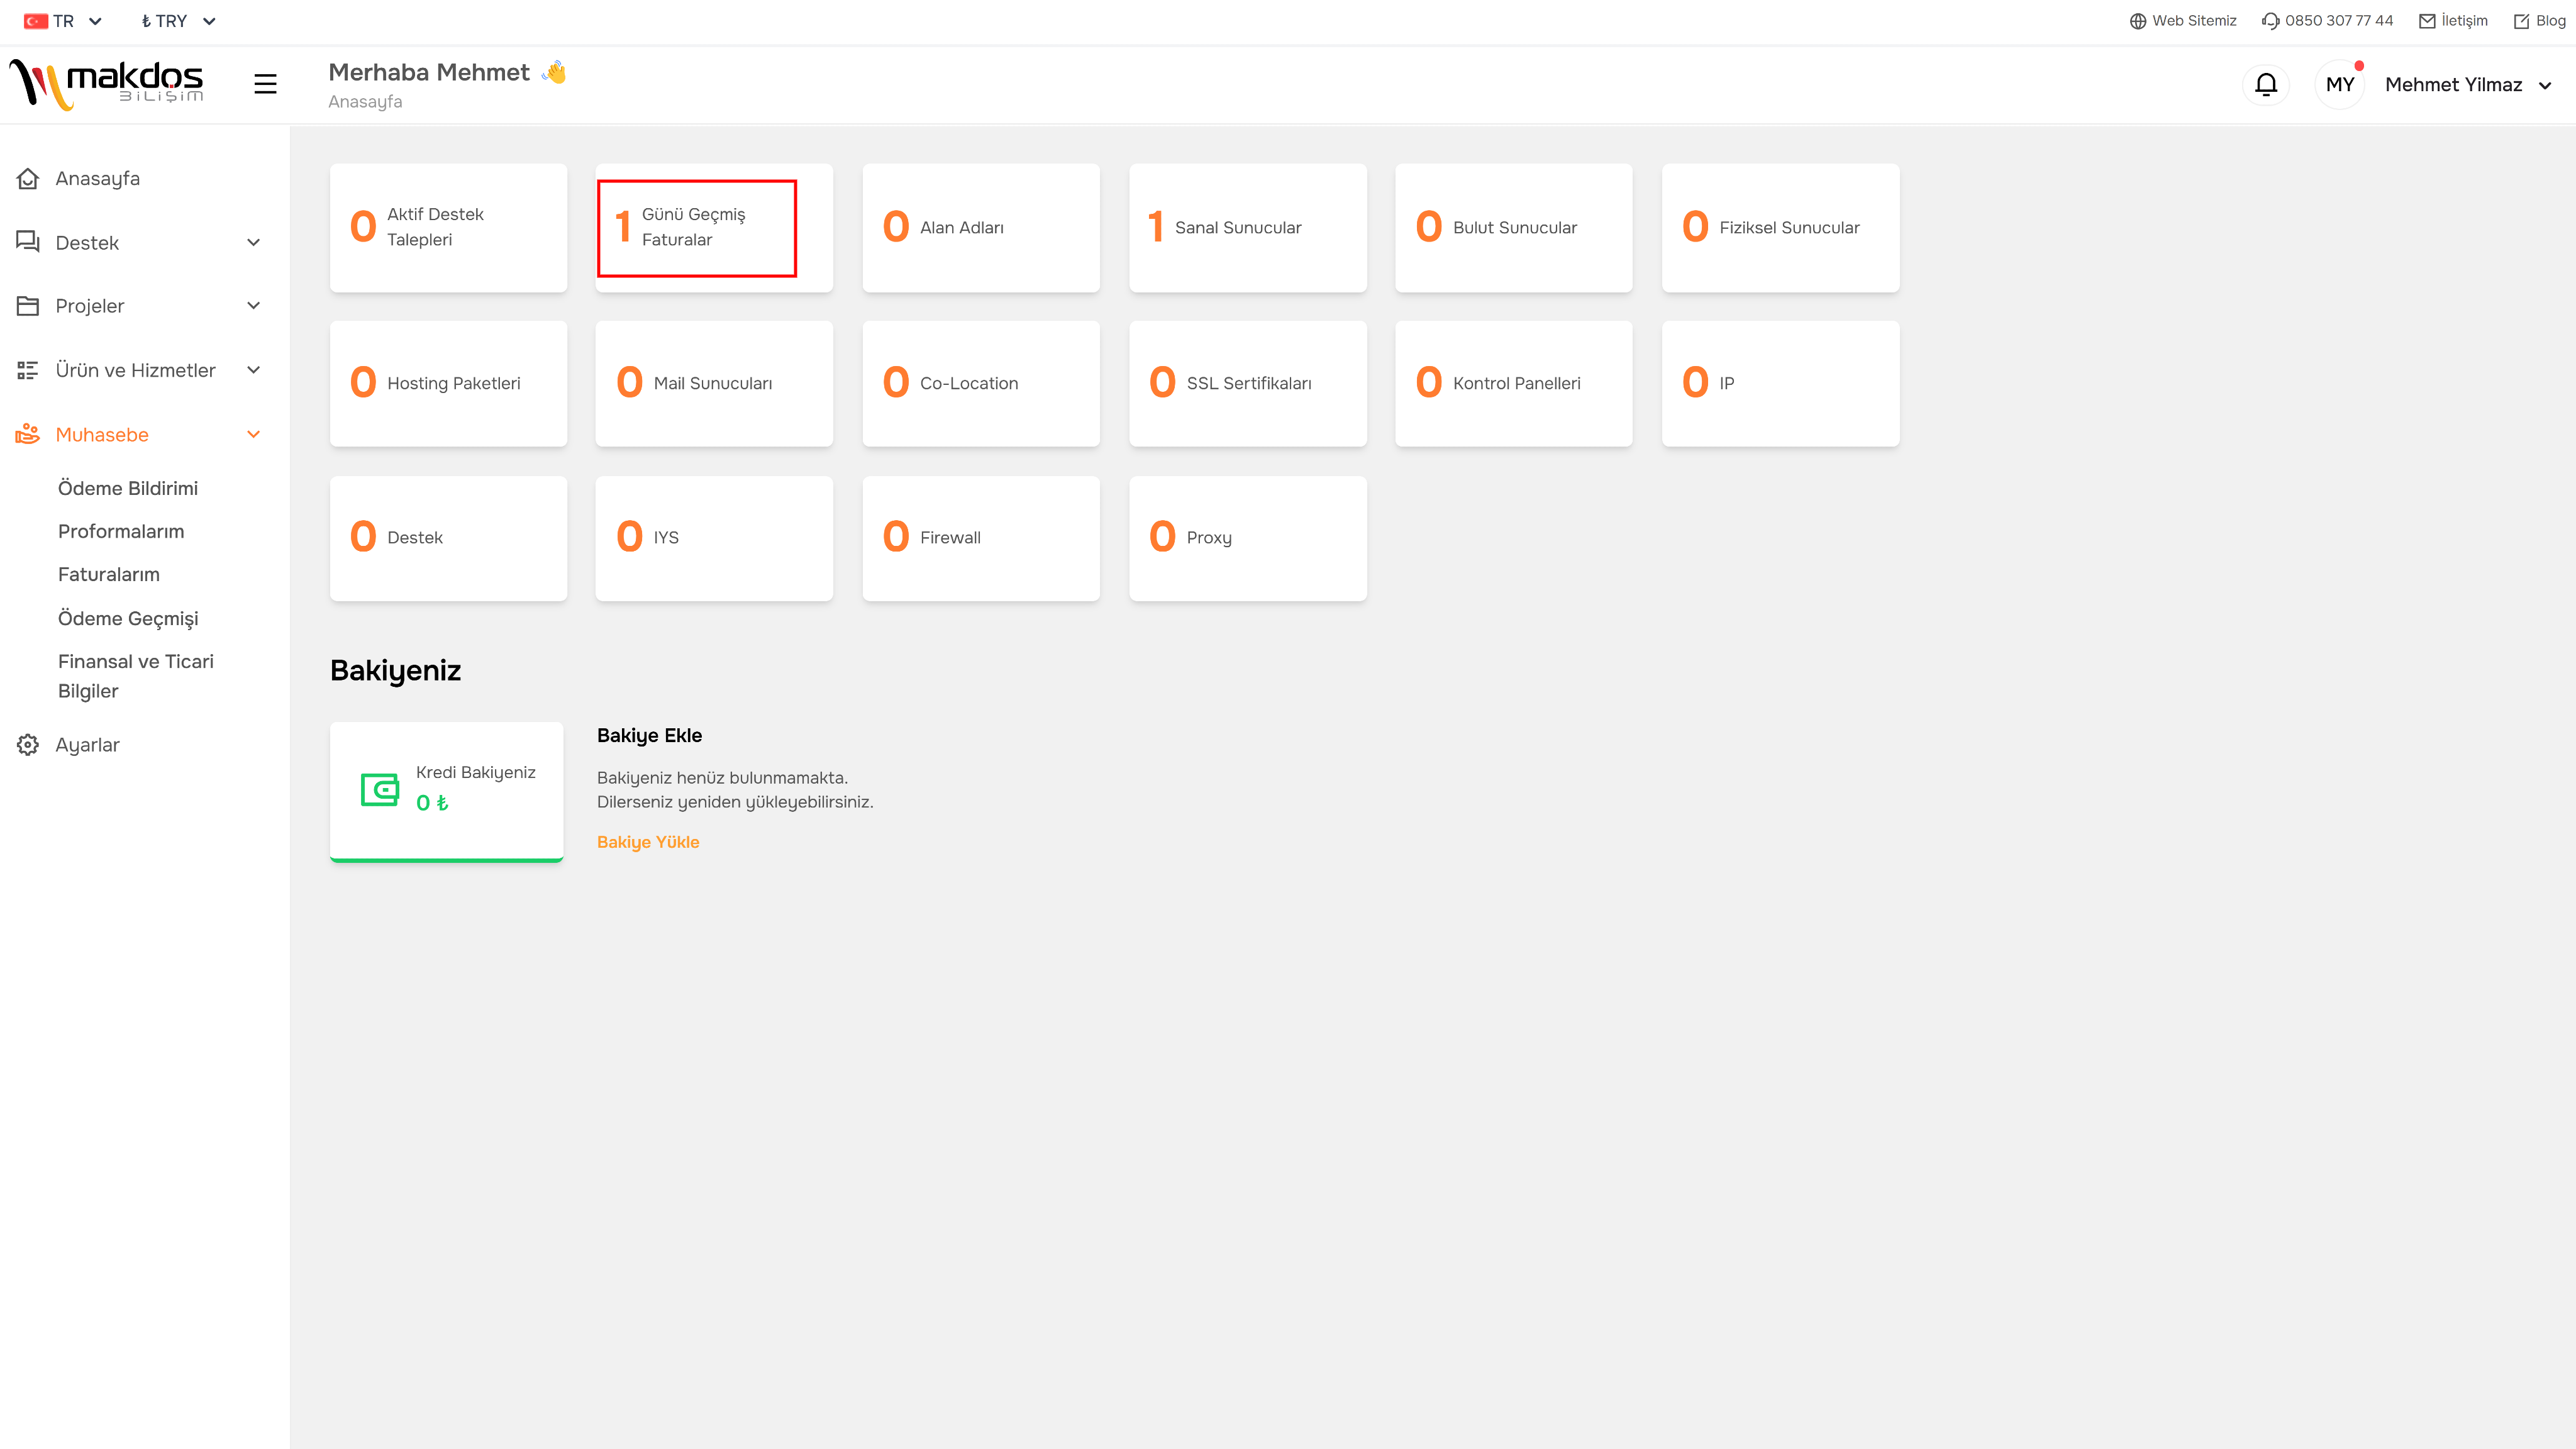Open the Co-Location card
2576x1449 pixels.
tap(981, 383)
